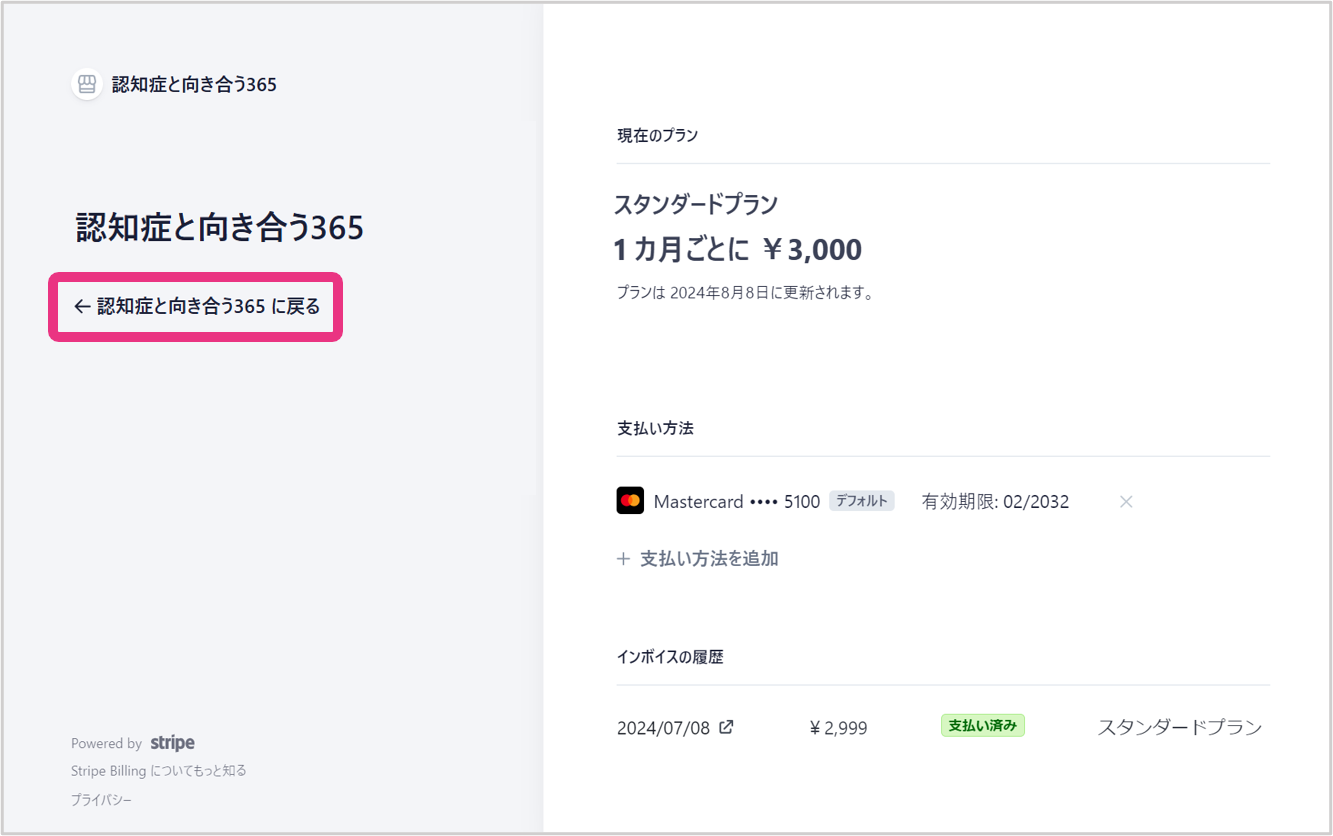
Task: Click the ¥2,999 invoice amount
Action: [x=838, y=728]
